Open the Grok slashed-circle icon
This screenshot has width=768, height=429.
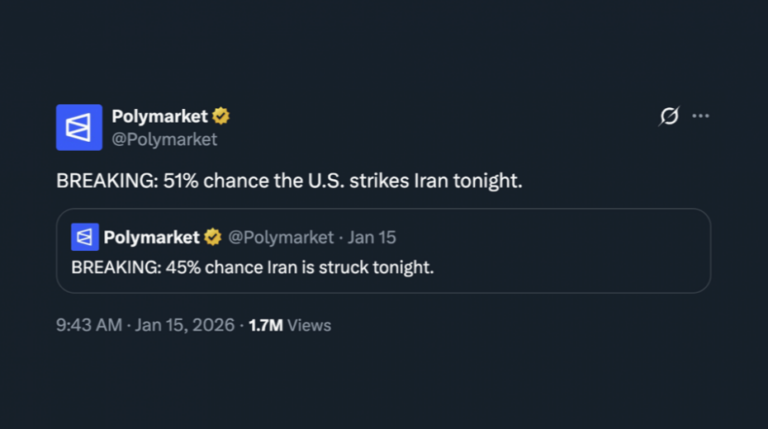tap(669, 116)
